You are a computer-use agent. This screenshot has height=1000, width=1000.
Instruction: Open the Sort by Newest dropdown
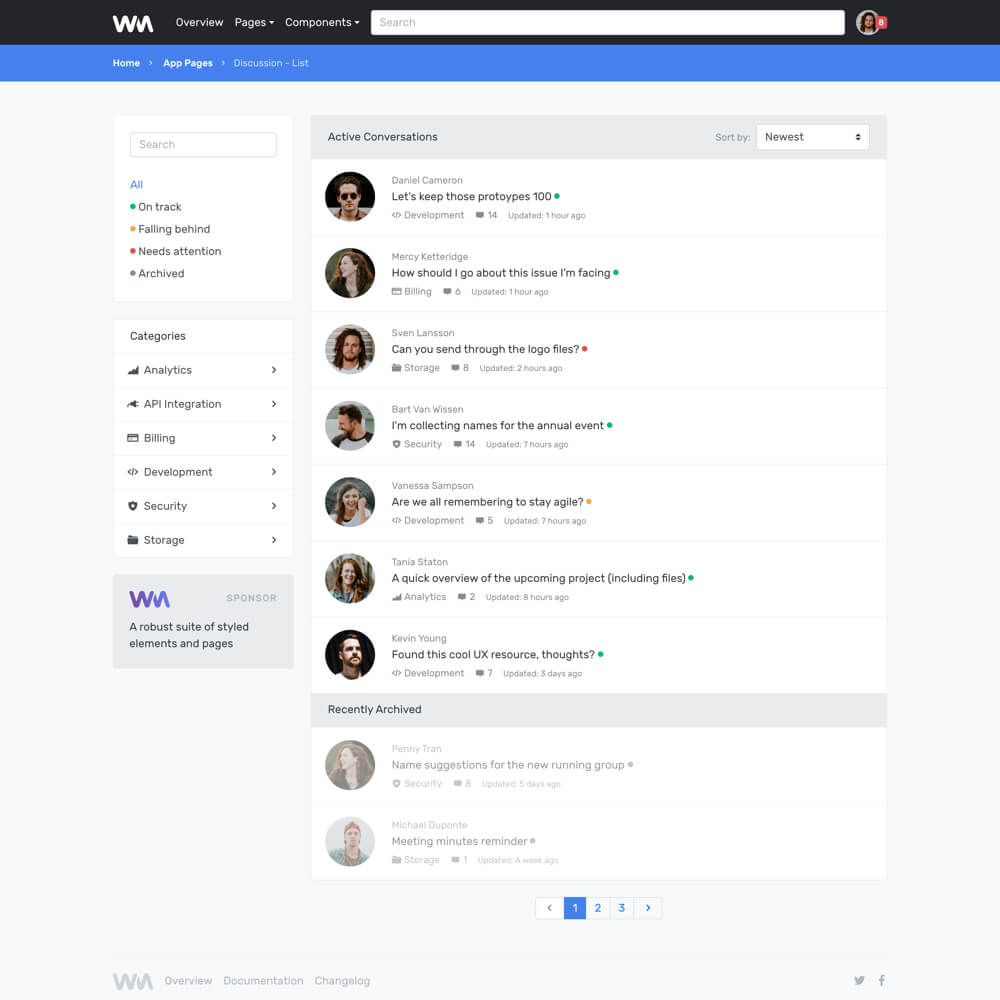(812, 137)
